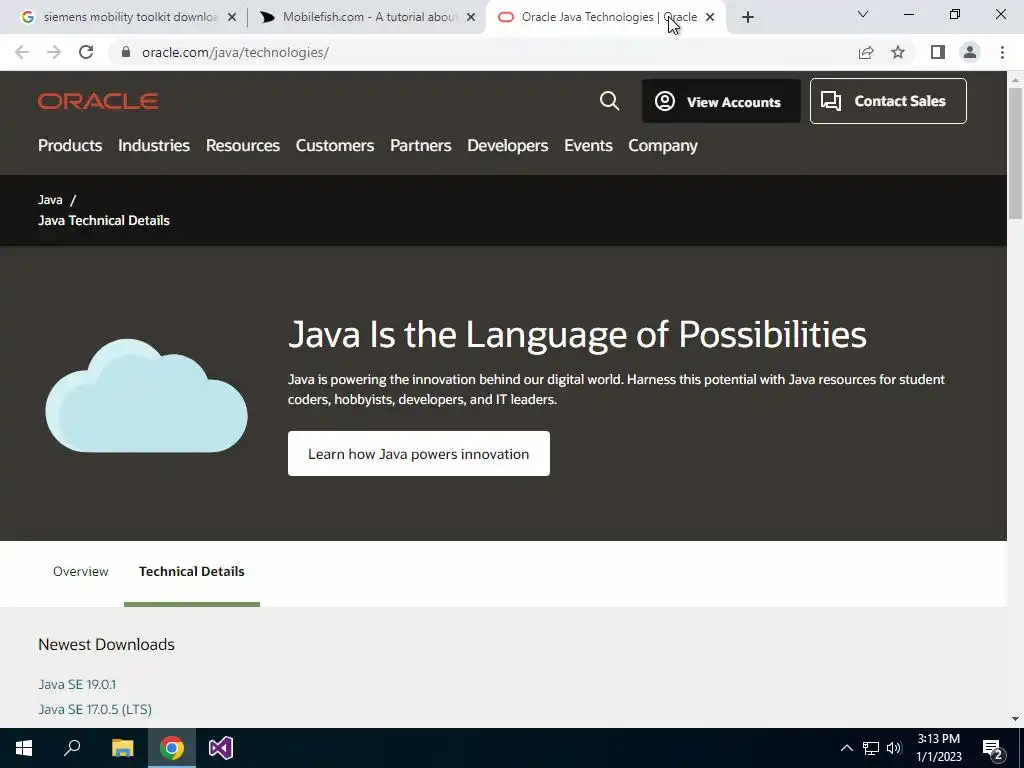Open the Events menu

(588, 146)
